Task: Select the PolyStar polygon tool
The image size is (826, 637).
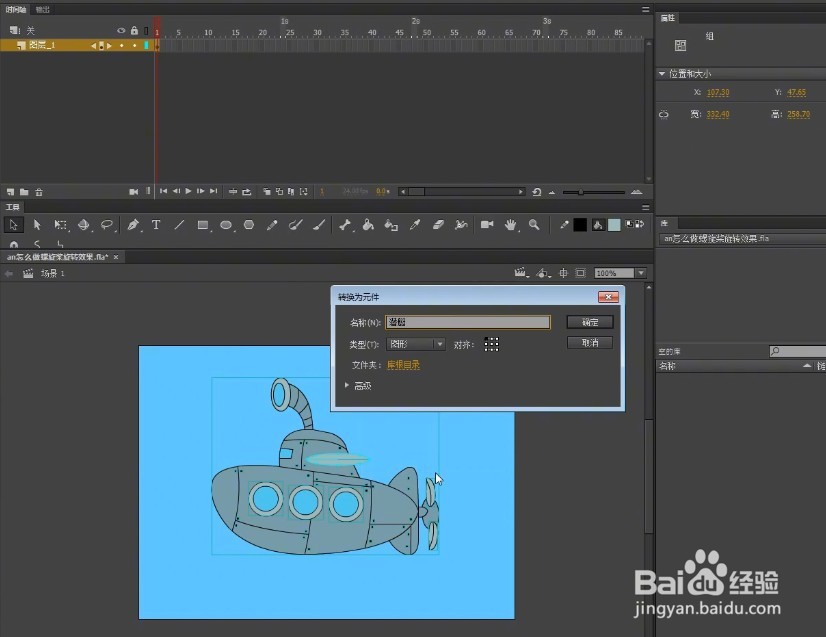Action: (249, 225)
